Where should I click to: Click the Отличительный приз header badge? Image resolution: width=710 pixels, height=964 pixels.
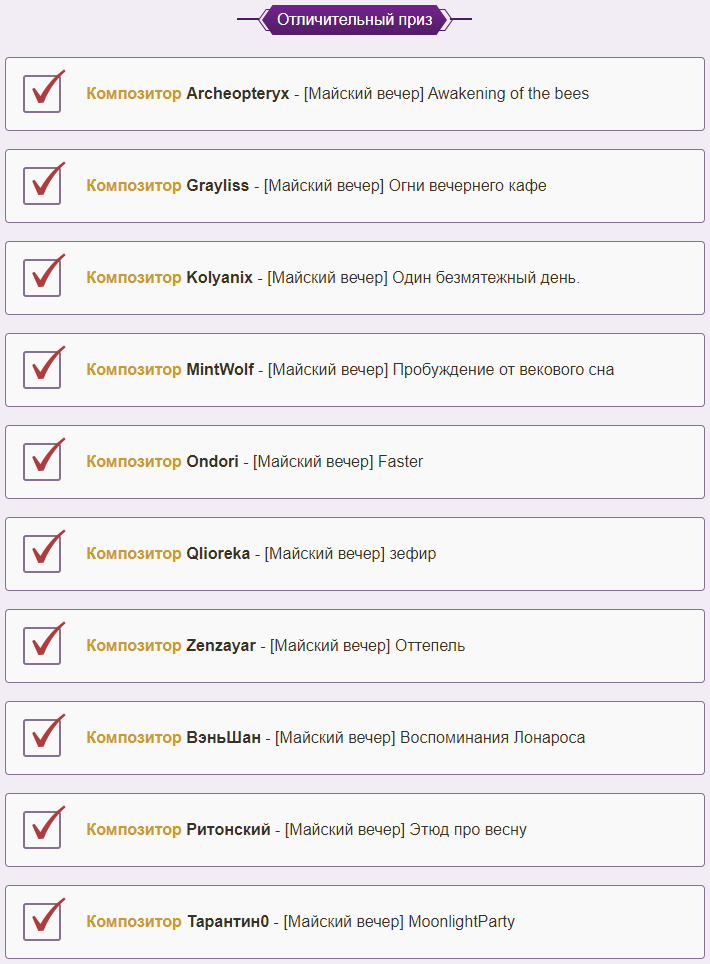point(355,20)
